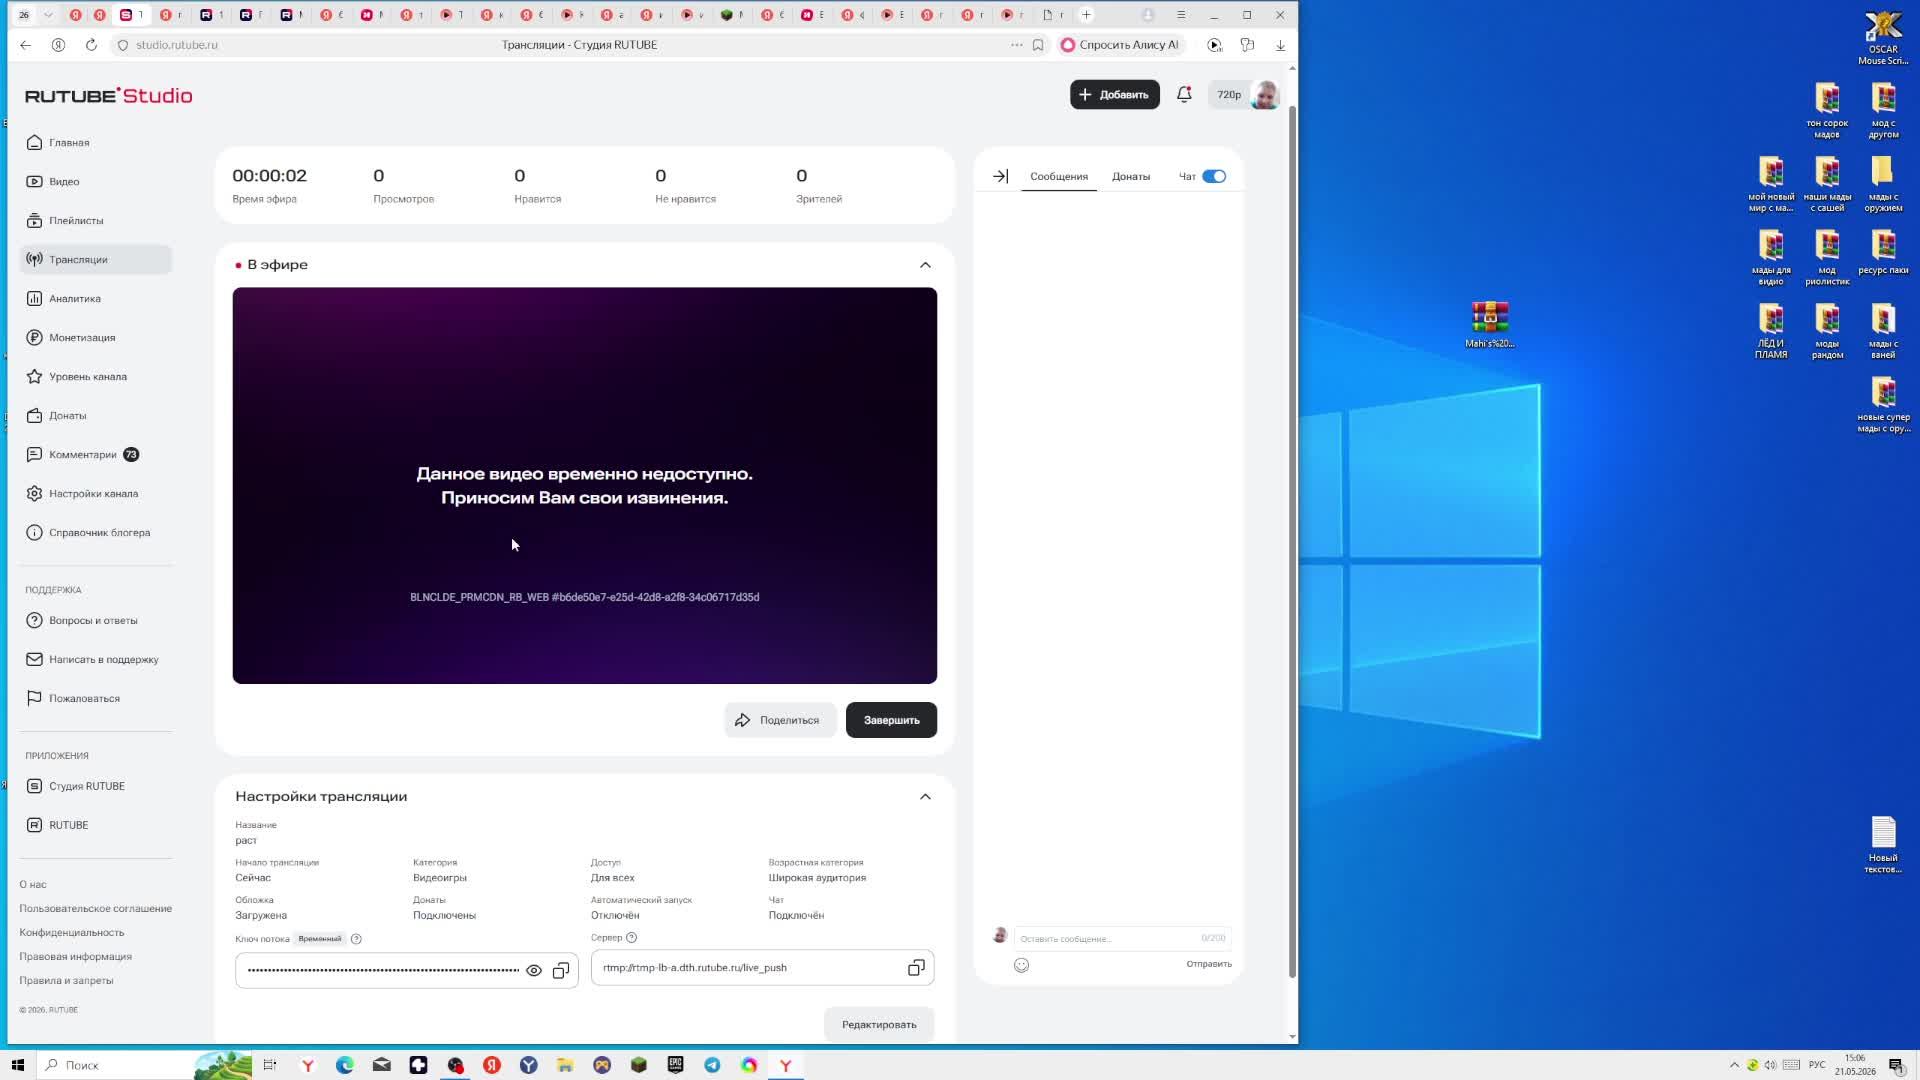Reveal the stream key with eye icon
1920x1080 pixels.
click(x=534, y=971)
